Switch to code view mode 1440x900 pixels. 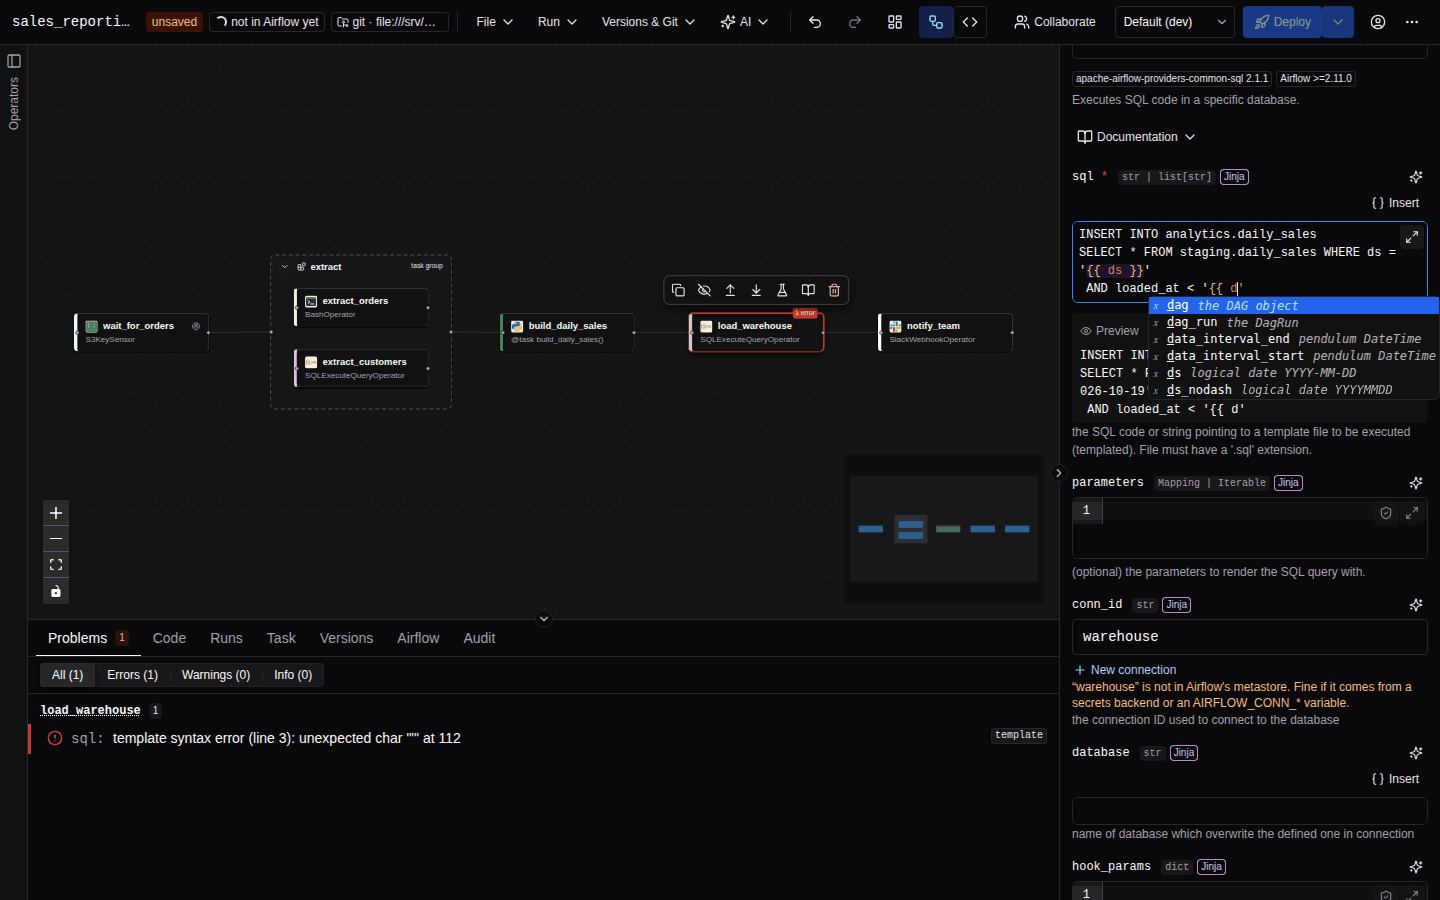pyautogui.click(x=970, y=22)
